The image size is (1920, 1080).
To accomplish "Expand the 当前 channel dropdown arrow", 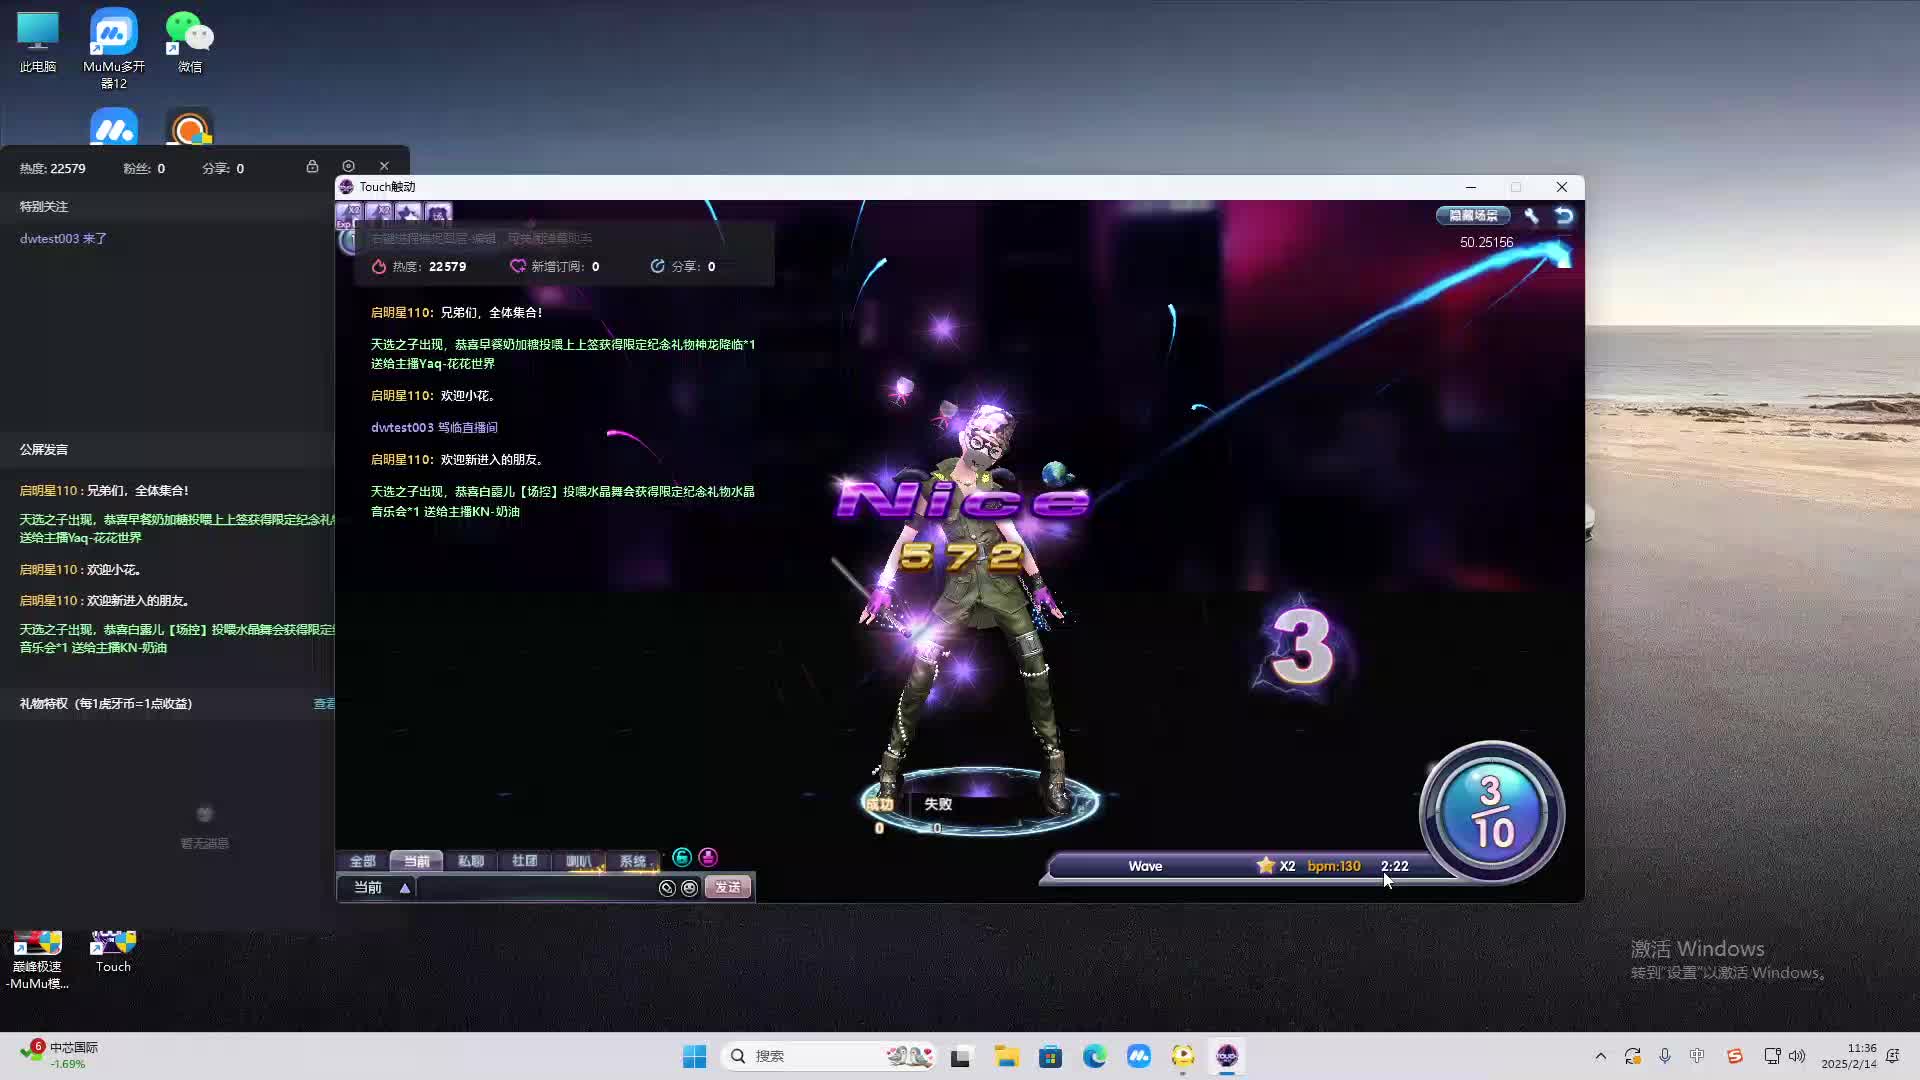I will tap(405, 888).
